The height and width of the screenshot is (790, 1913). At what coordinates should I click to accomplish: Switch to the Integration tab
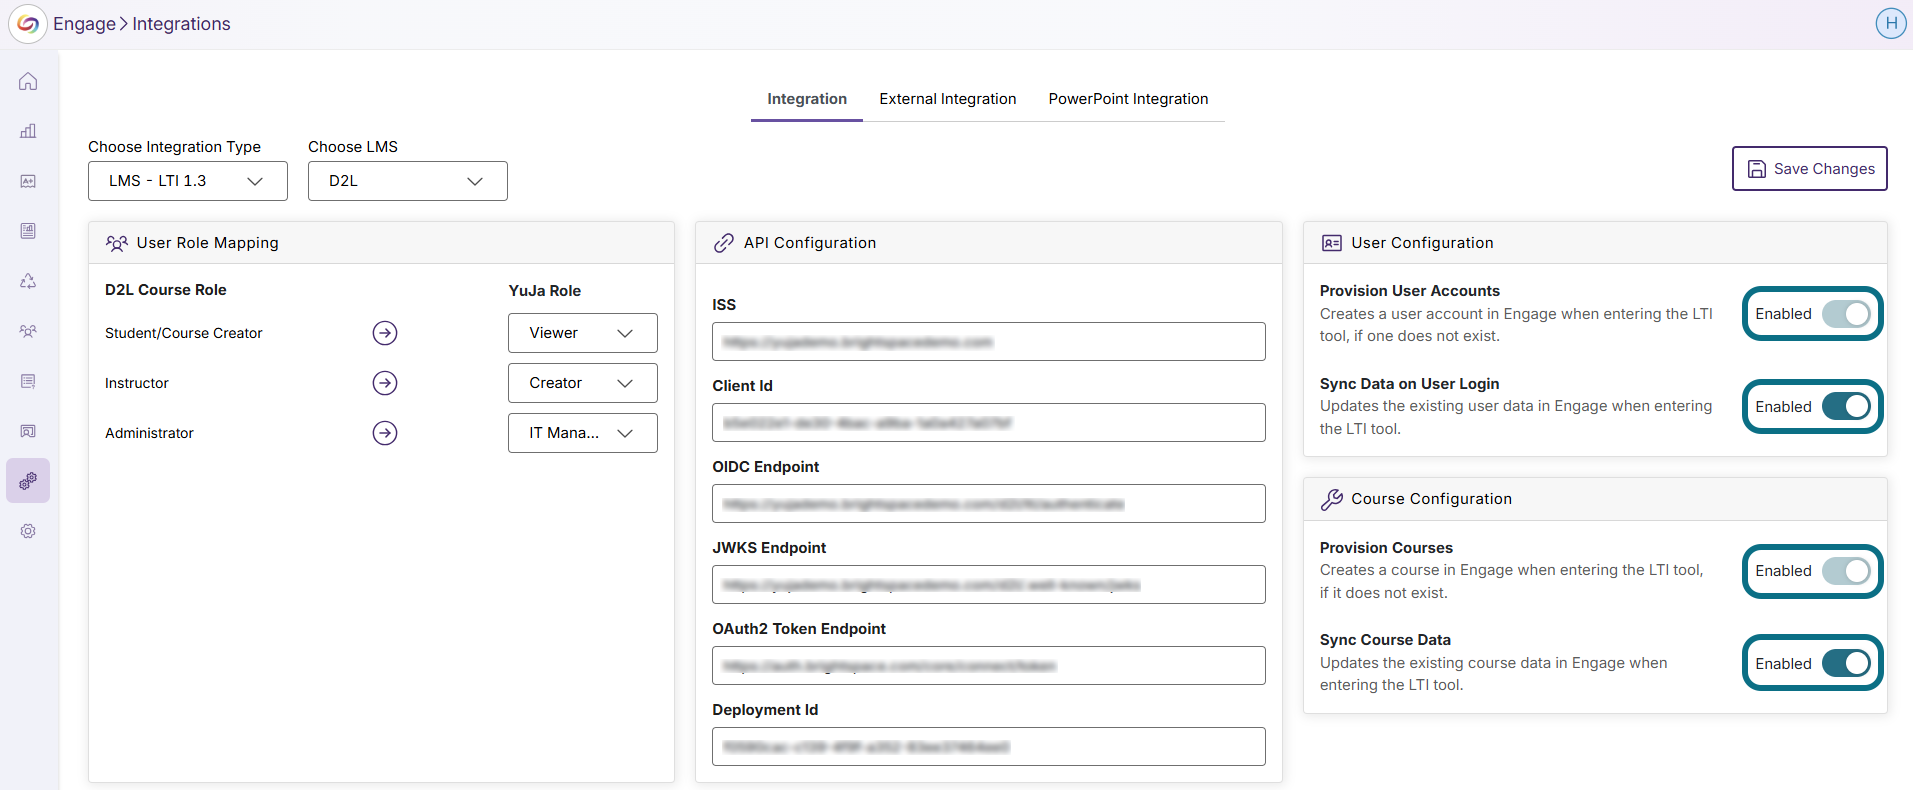point(807,99)
